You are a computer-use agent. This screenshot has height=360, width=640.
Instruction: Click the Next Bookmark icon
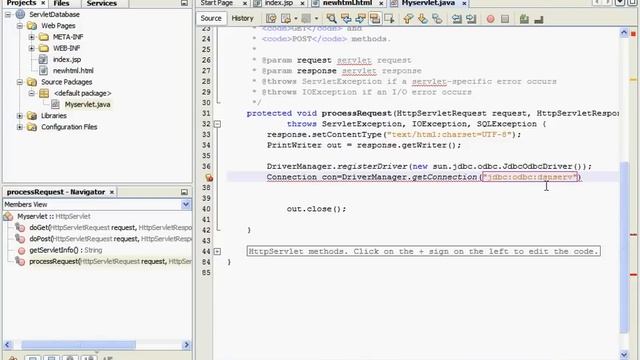[422, 19]
